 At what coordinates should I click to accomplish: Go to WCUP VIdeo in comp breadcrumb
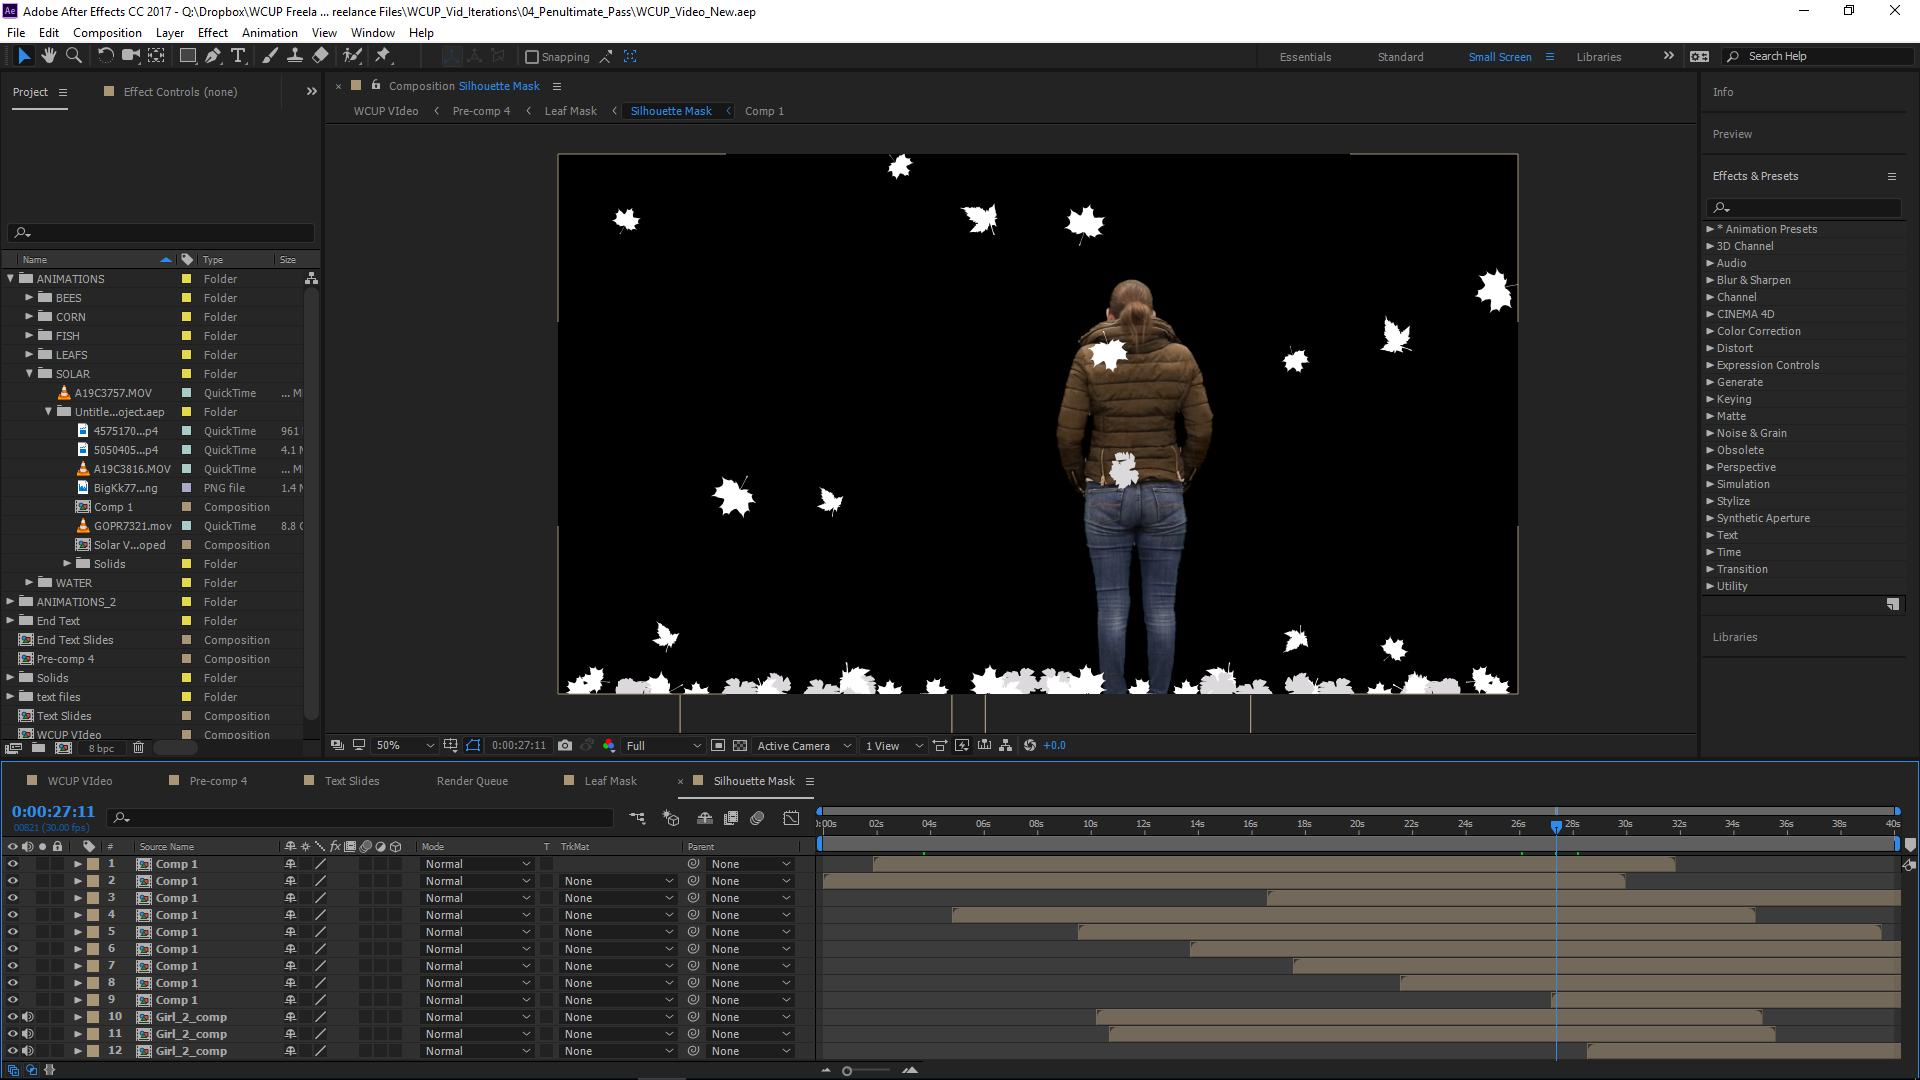point(386,111)
